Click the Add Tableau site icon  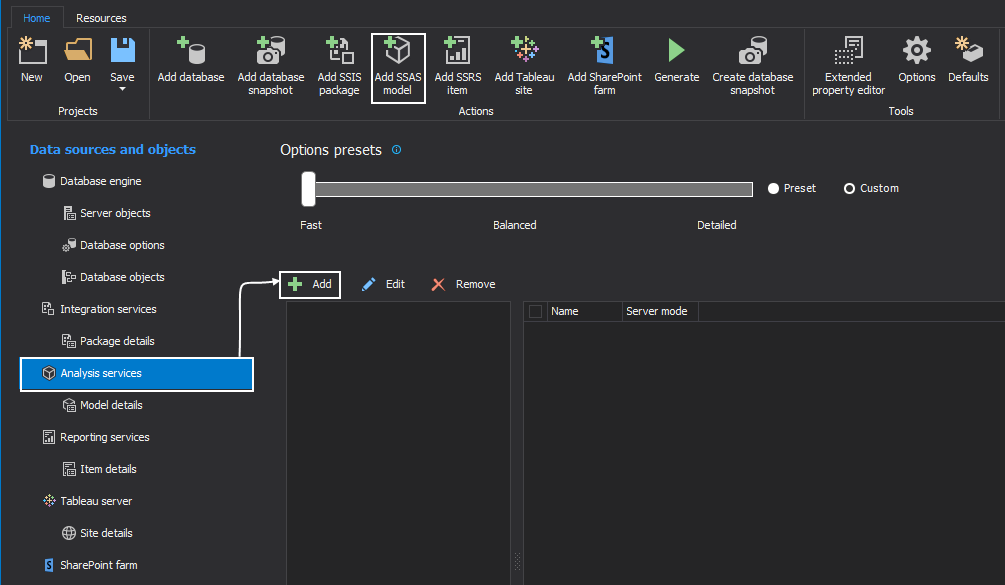pyautogui.click(x=524, y=52)
